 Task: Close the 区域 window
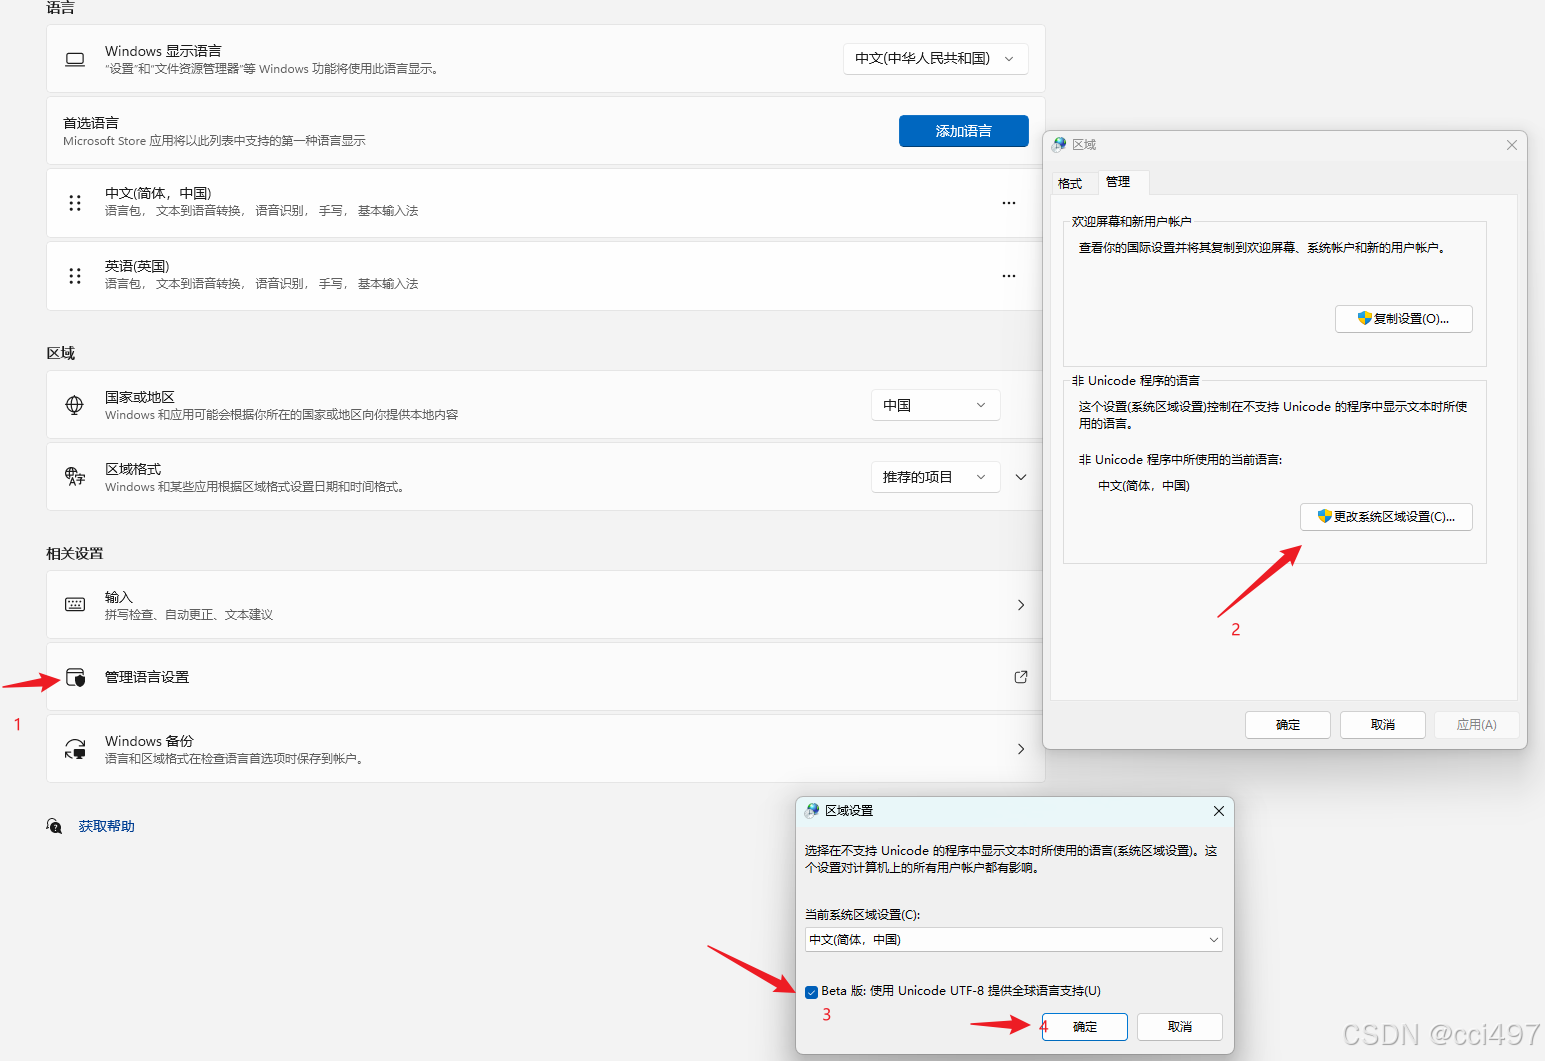(1512, 145)
